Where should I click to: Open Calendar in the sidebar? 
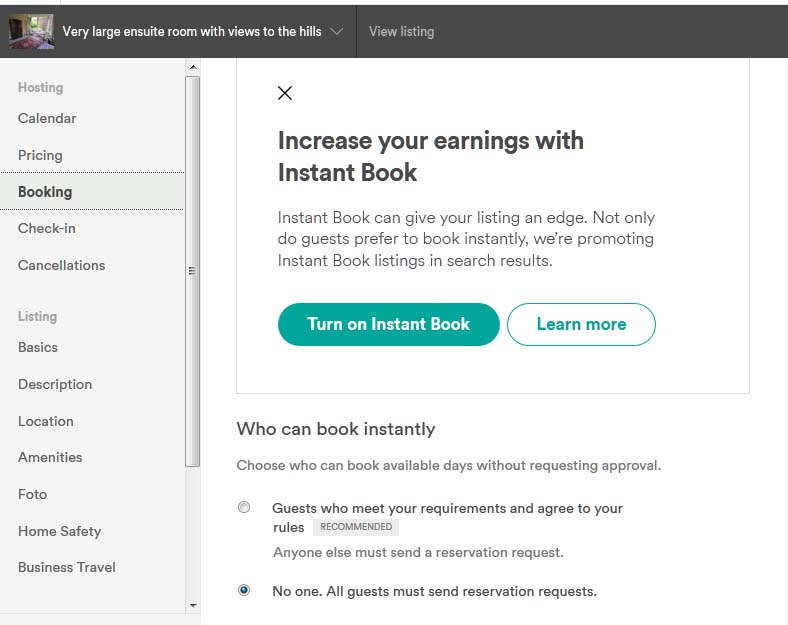(47, 118)
